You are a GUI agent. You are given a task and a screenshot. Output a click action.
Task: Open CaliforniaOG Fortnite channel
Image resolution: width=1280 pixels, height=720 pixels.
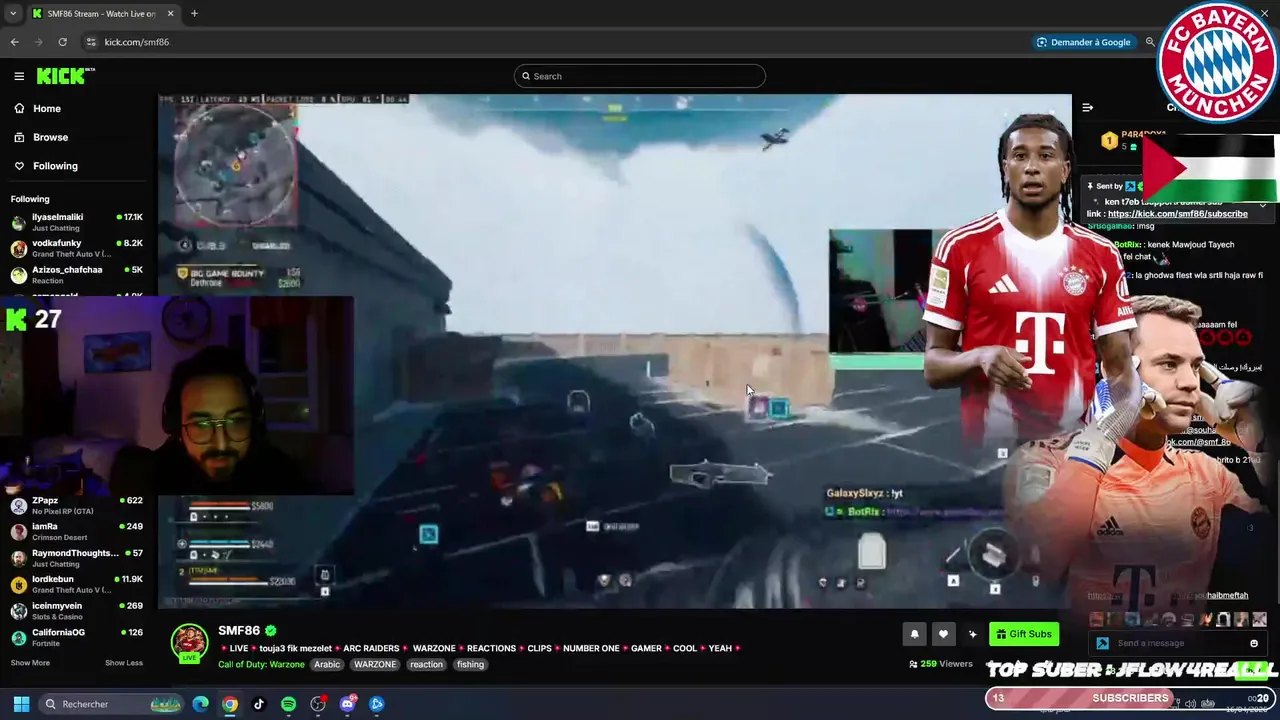pos(77,637)
